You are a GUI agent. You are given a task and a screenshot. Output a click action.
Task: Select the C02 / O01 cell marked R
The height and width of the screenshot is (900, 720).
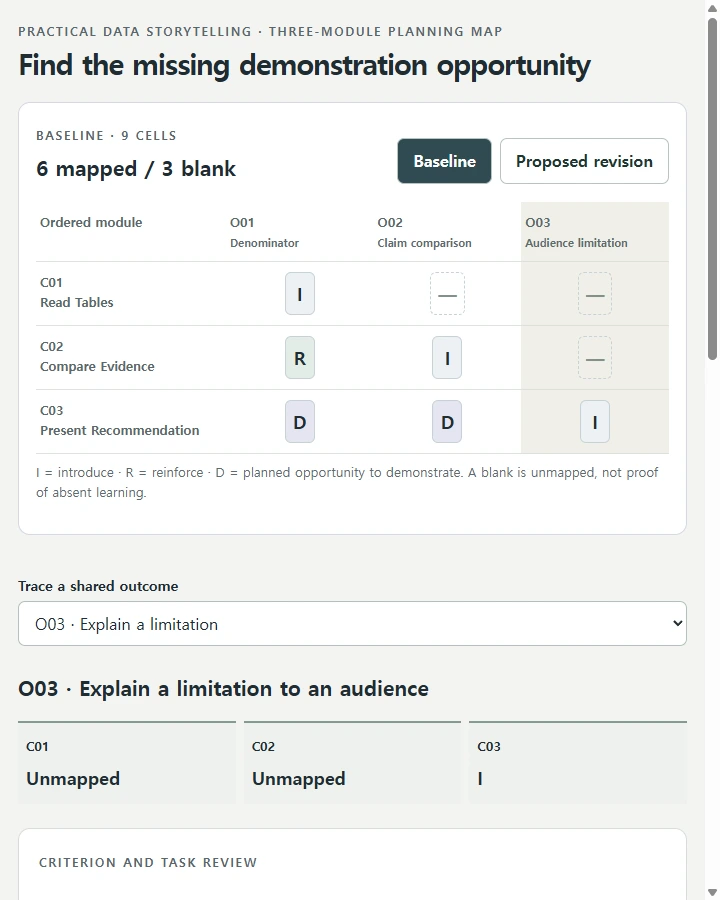click(x=300, y=358)
